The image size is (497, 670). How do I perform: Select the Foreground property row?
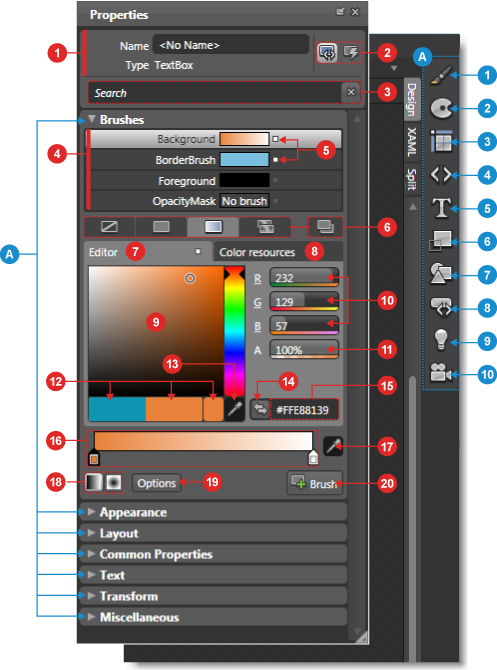tap(216, 181)
